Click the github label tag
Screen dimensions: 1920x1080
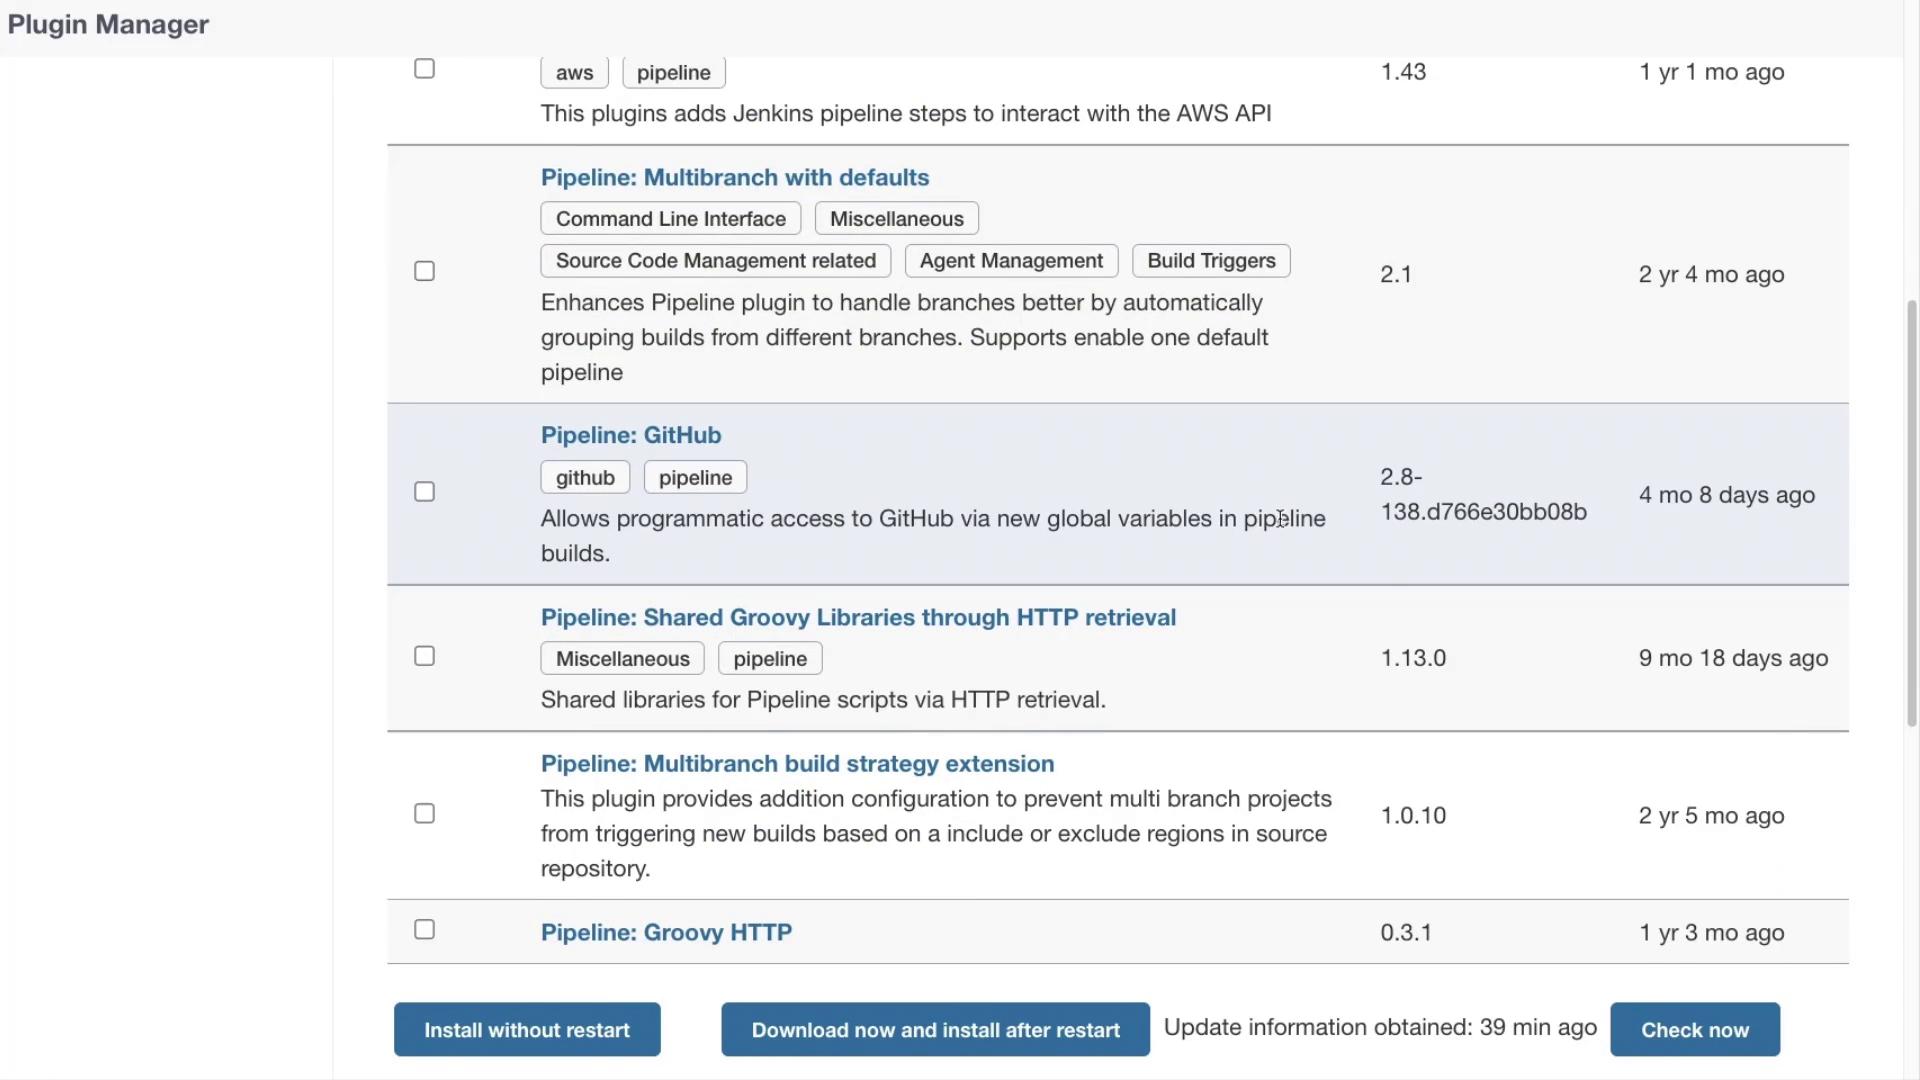585,478
